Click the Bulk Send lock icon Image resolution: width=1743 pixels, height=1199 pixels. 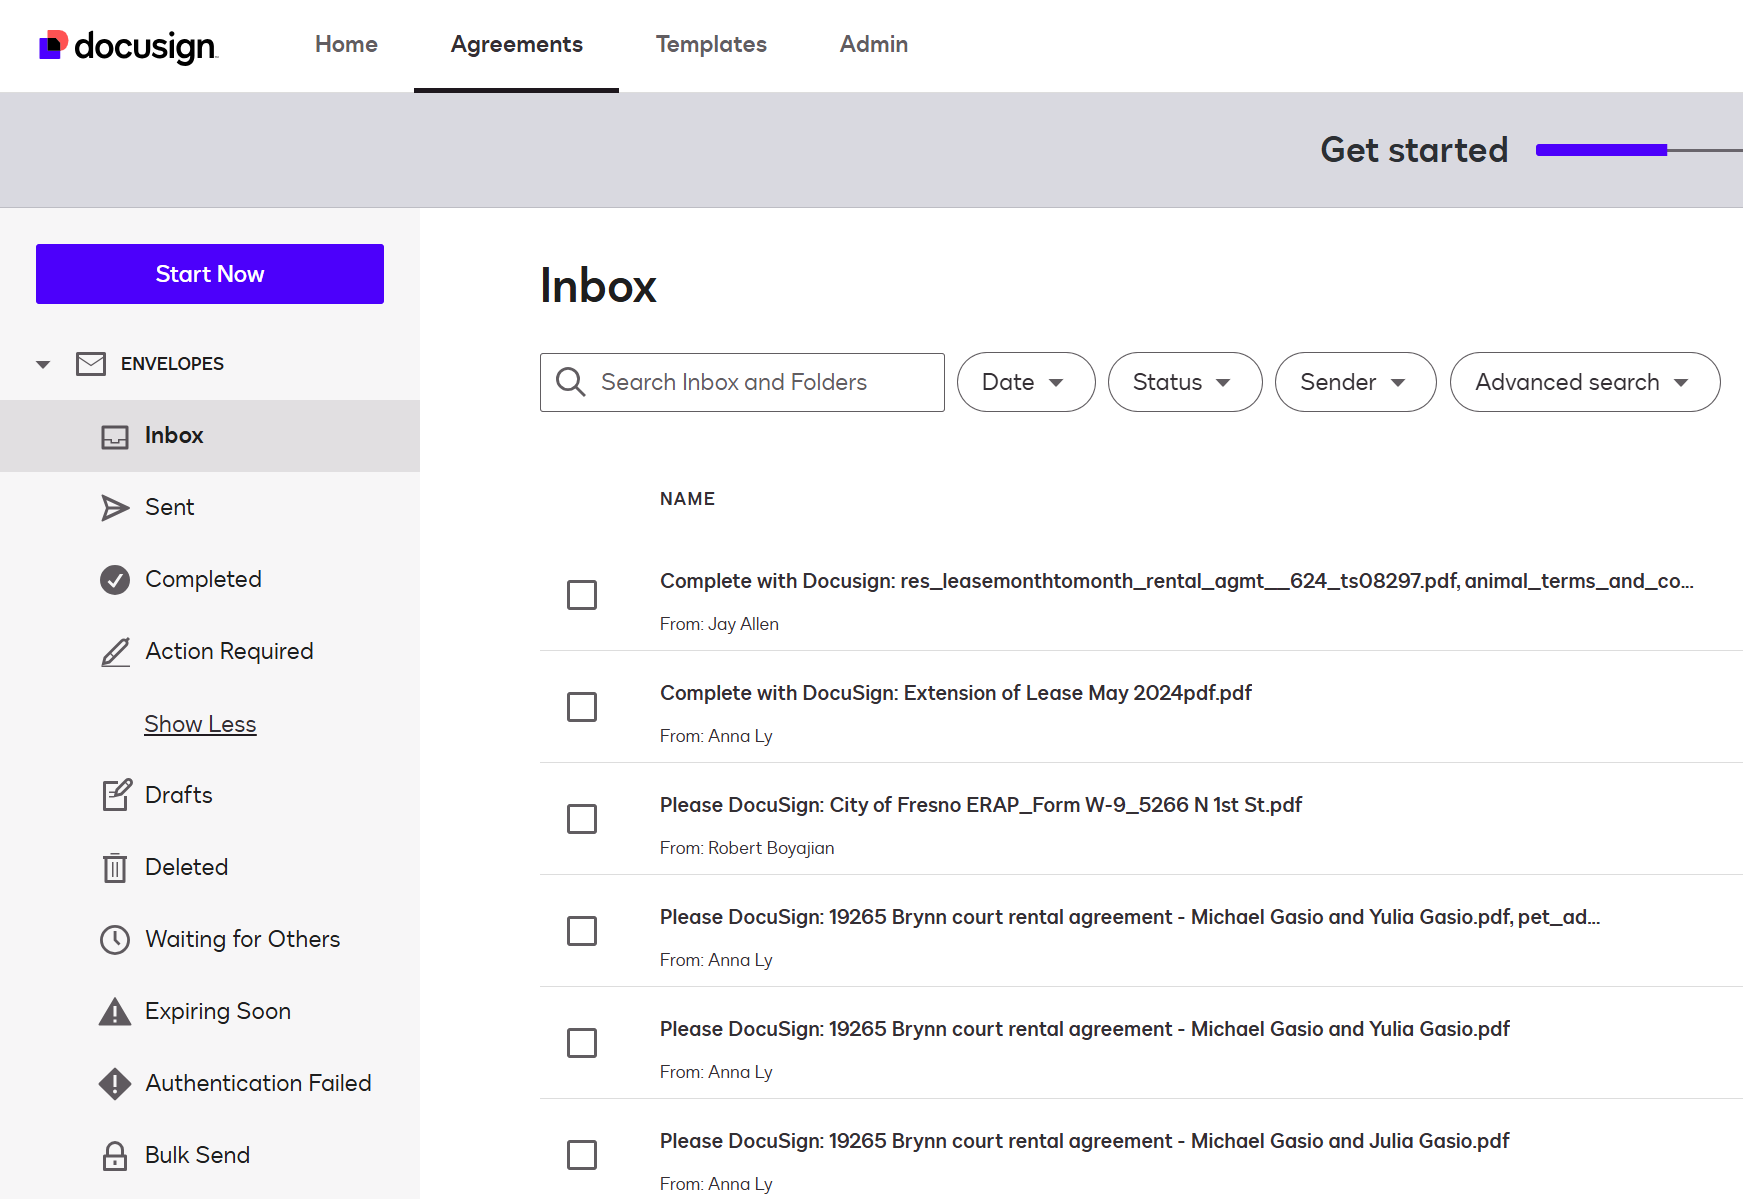(115, 1155)
